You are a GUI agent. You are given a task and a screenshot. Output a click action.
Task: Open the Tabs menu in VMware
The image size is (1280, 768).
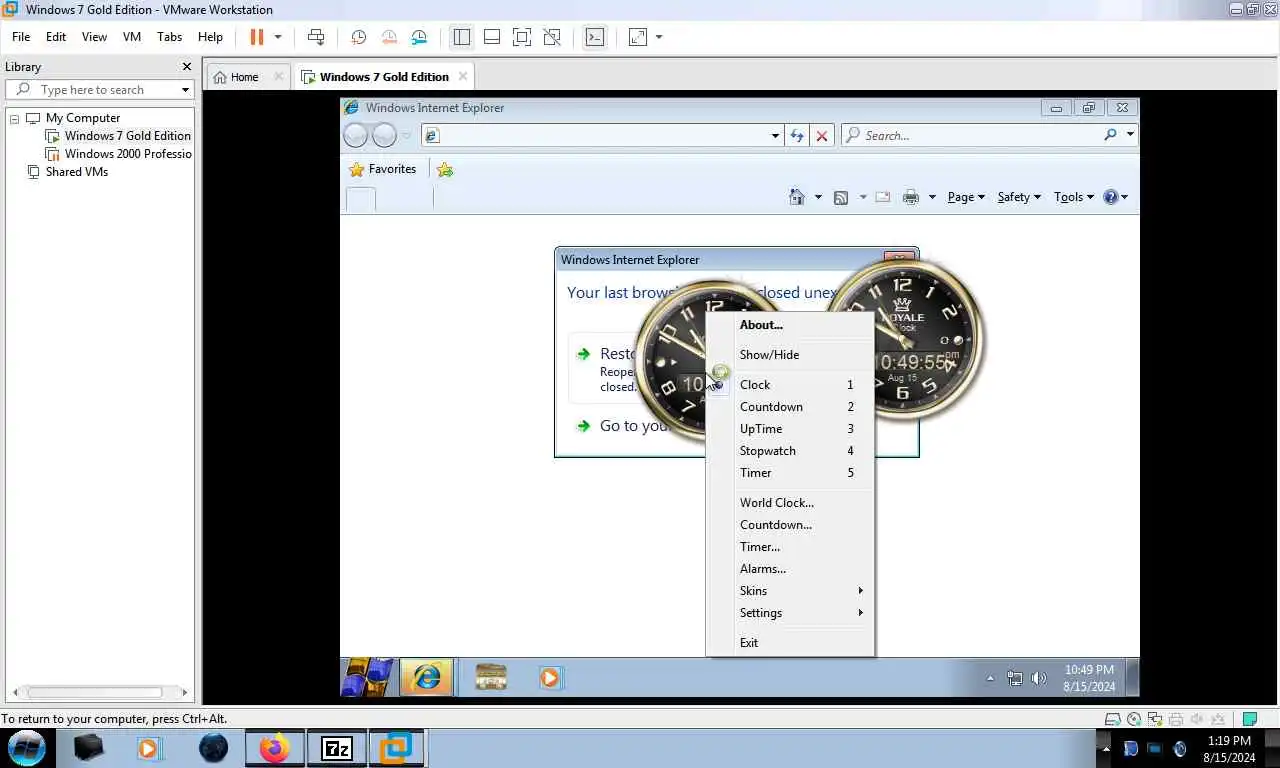tap(169, 37)
